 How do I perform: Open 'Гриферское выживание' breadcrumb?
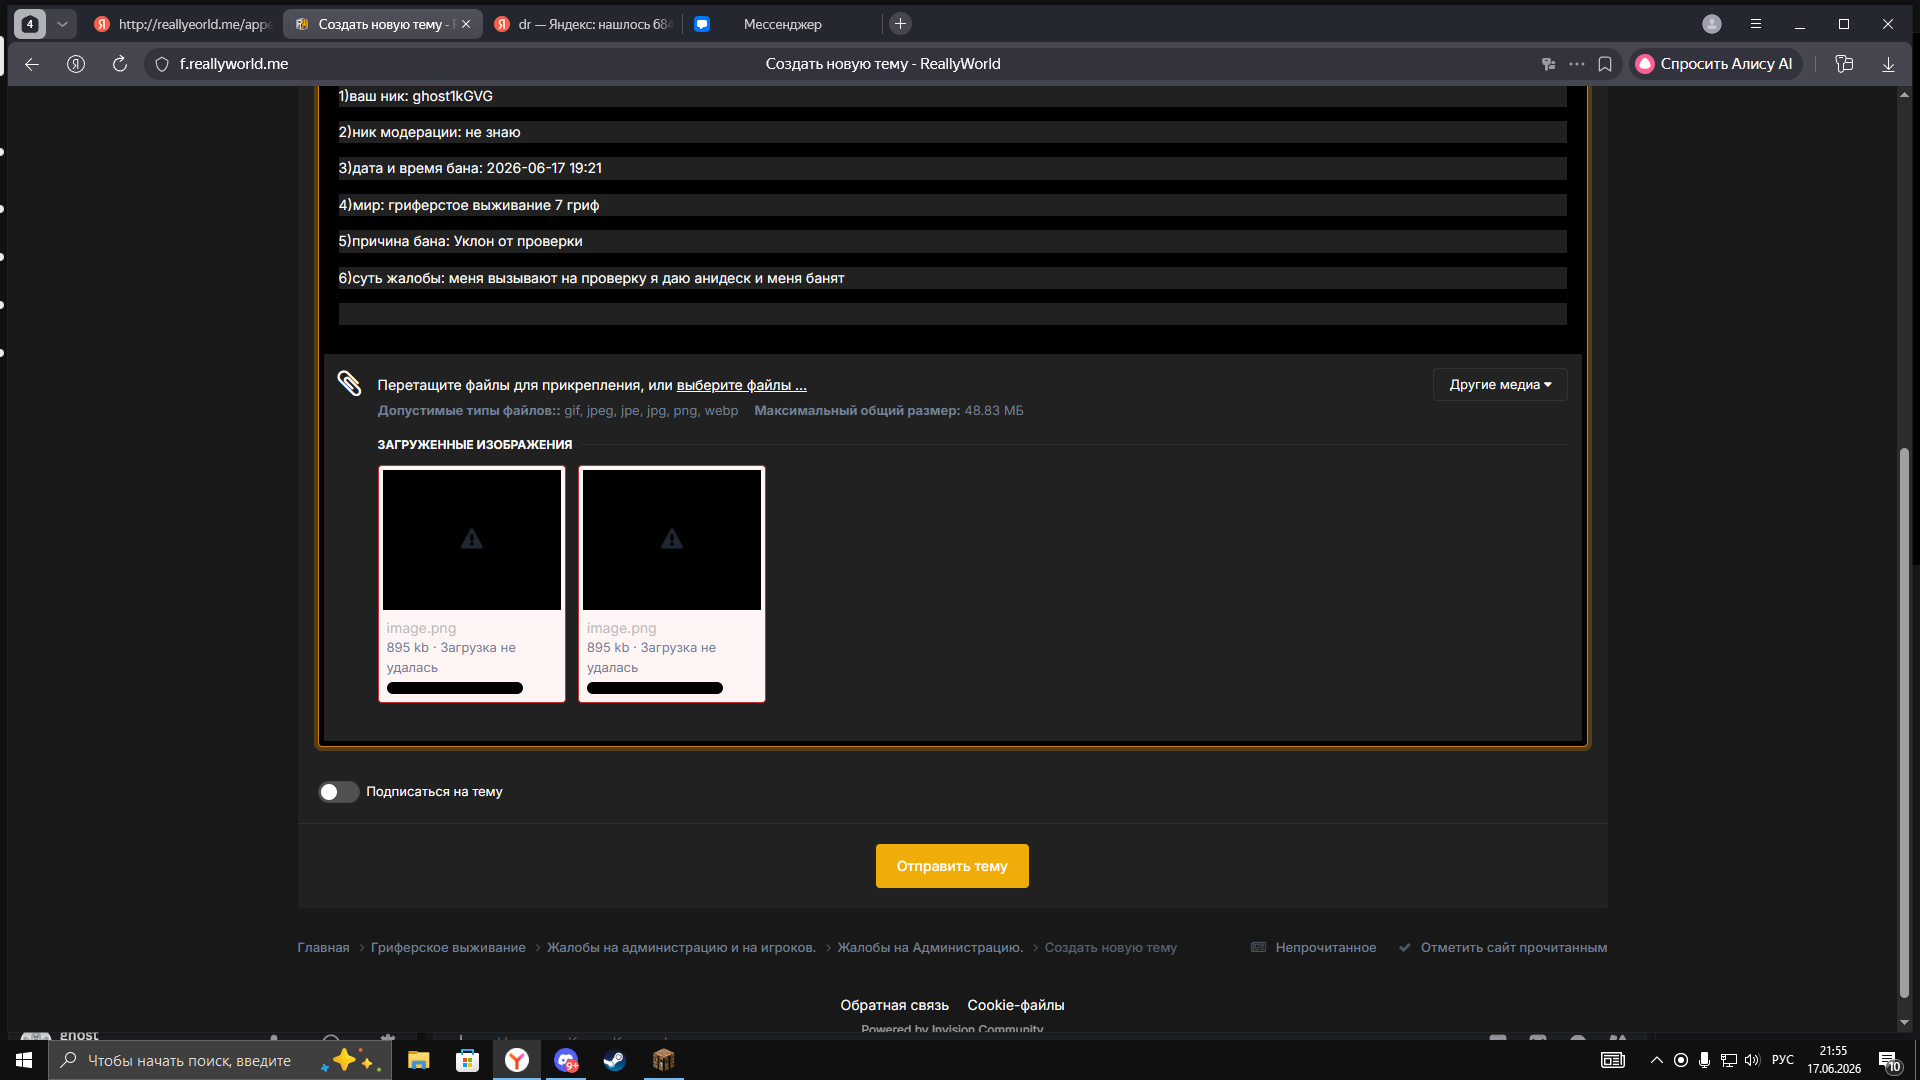(448, 948)
